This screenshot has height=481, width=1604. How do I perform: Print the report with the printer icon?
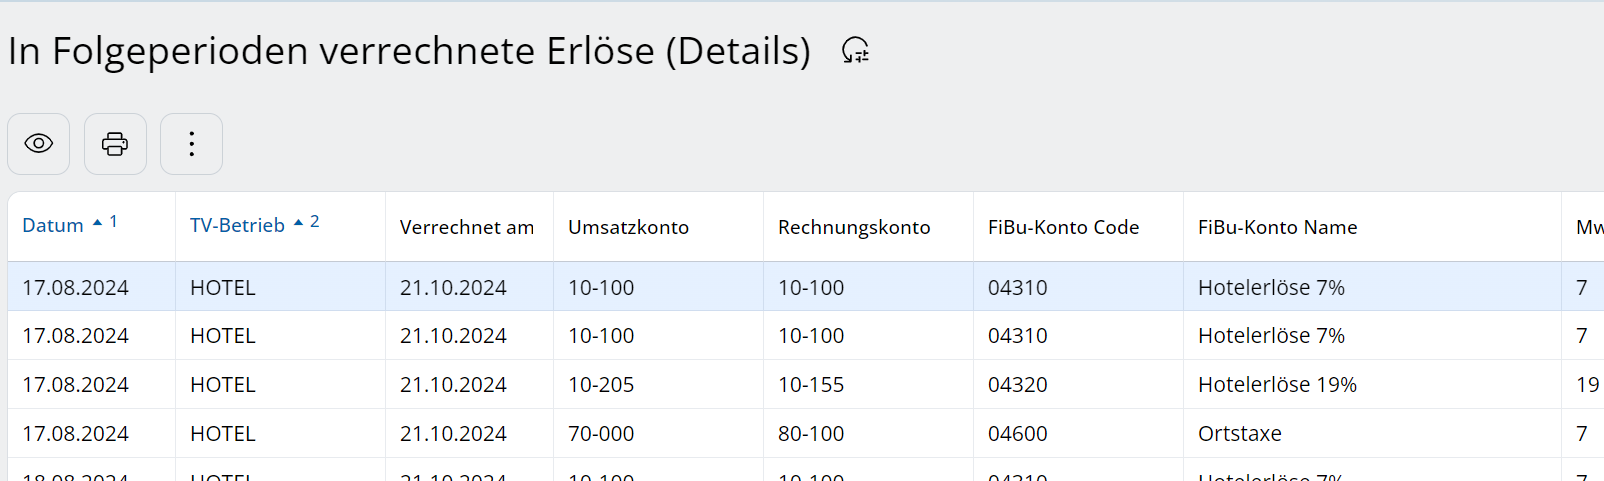(x=115, y=144)
